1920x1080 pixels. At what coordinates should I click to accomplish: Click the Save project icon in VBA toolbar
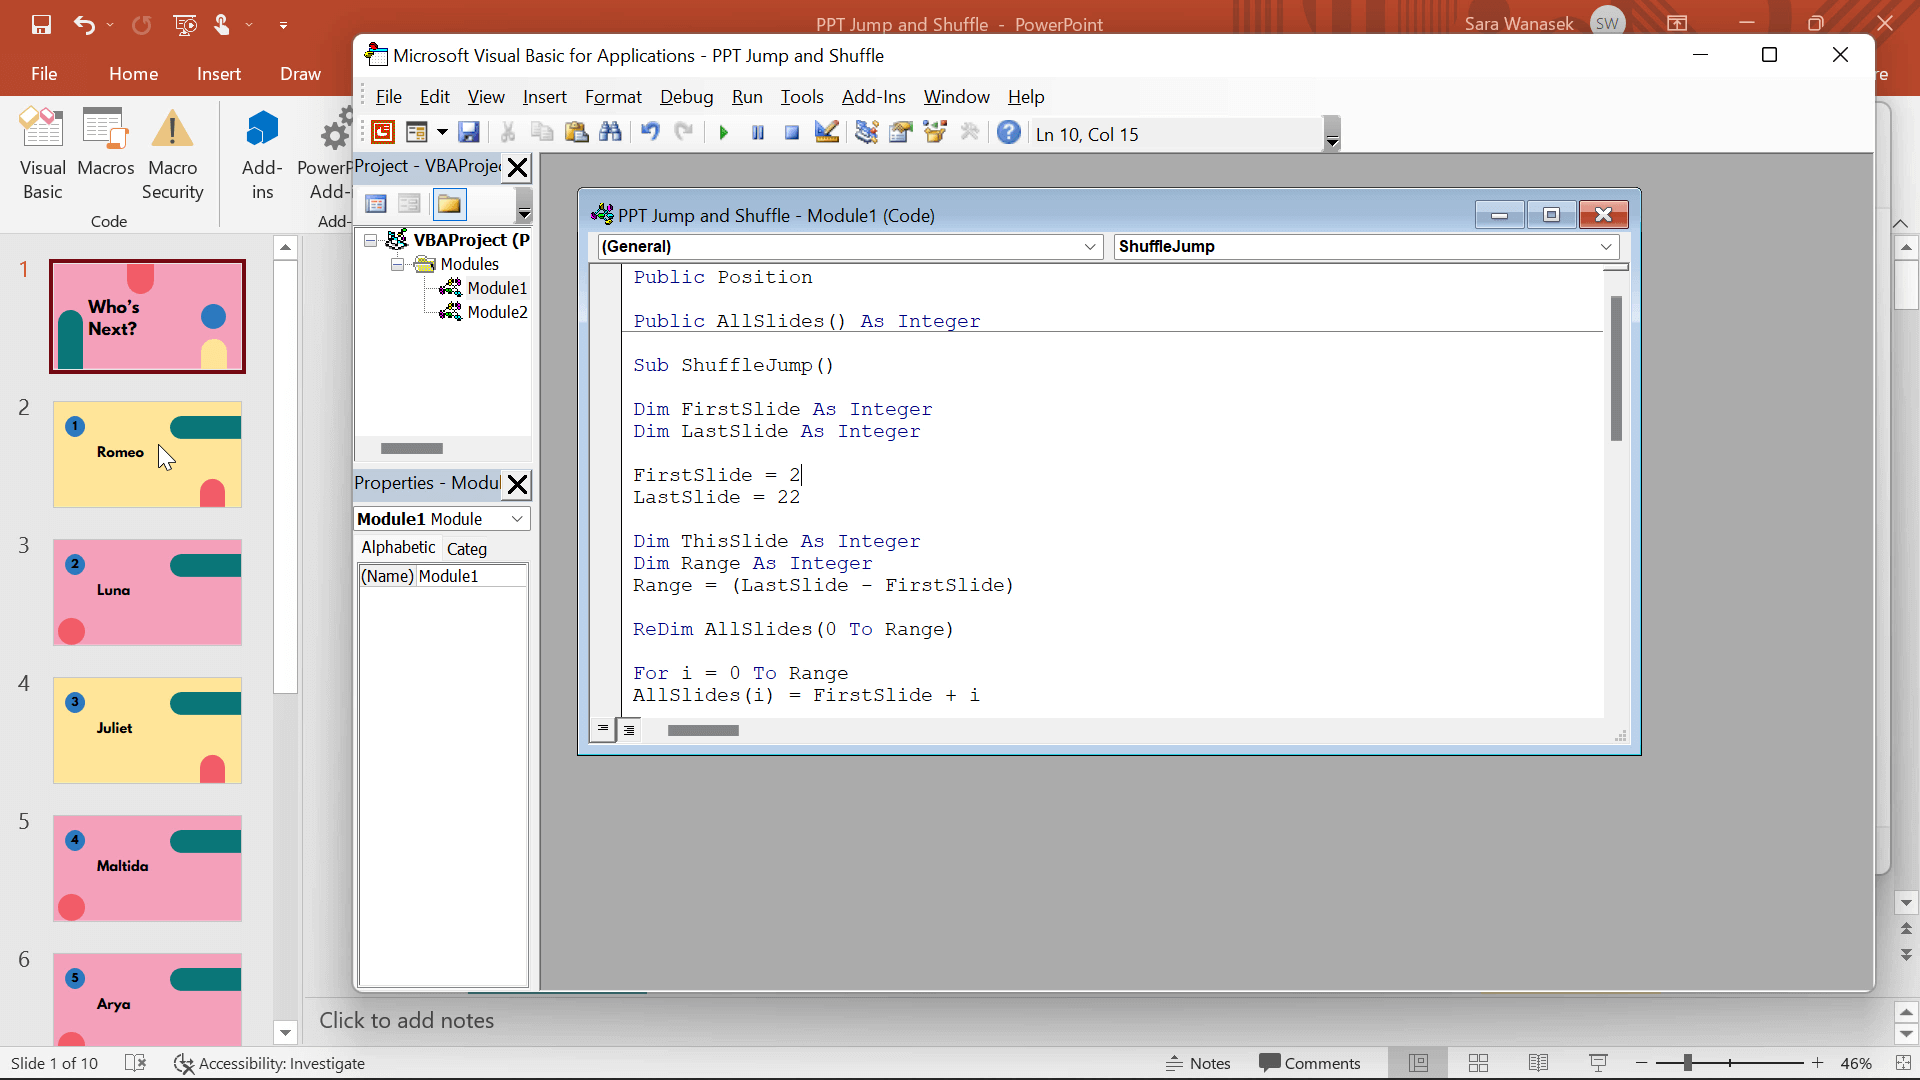(469, 133)
